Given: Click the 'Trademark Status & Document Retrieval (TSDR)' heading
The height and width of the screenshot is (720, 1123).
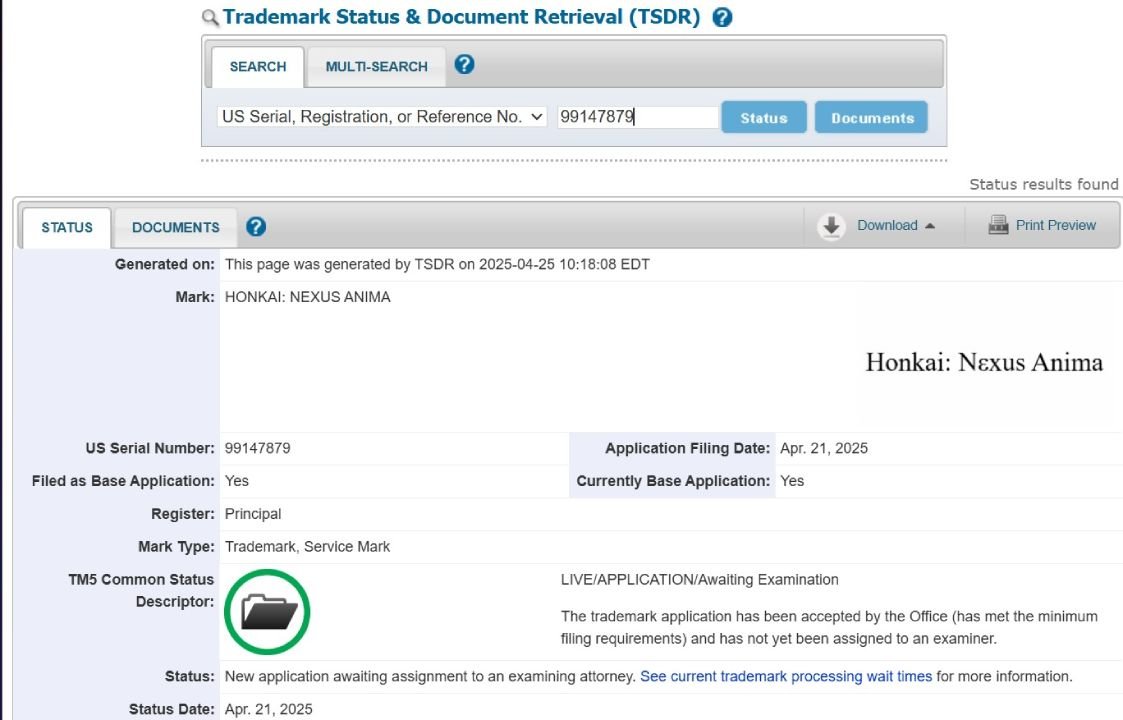Looking at the screenshot, I should [461, 17].
